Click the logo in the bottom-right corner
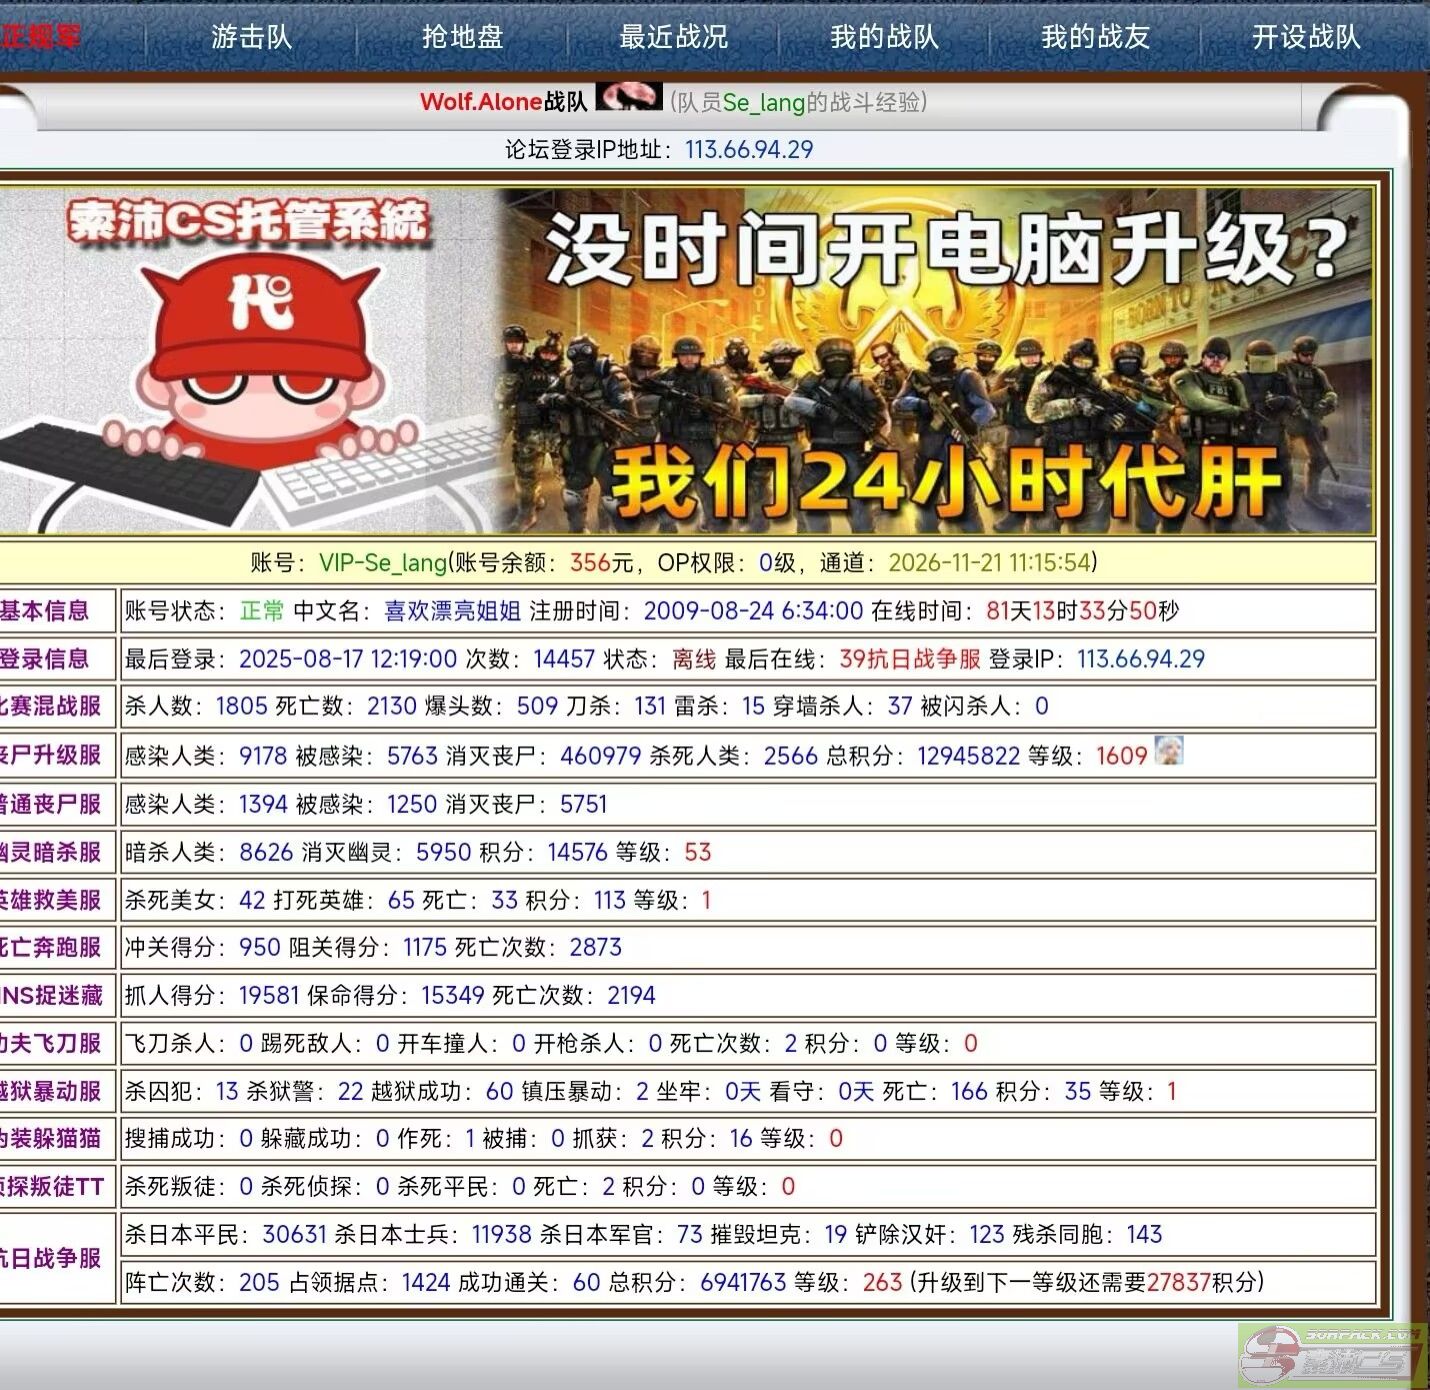 1331,1356
